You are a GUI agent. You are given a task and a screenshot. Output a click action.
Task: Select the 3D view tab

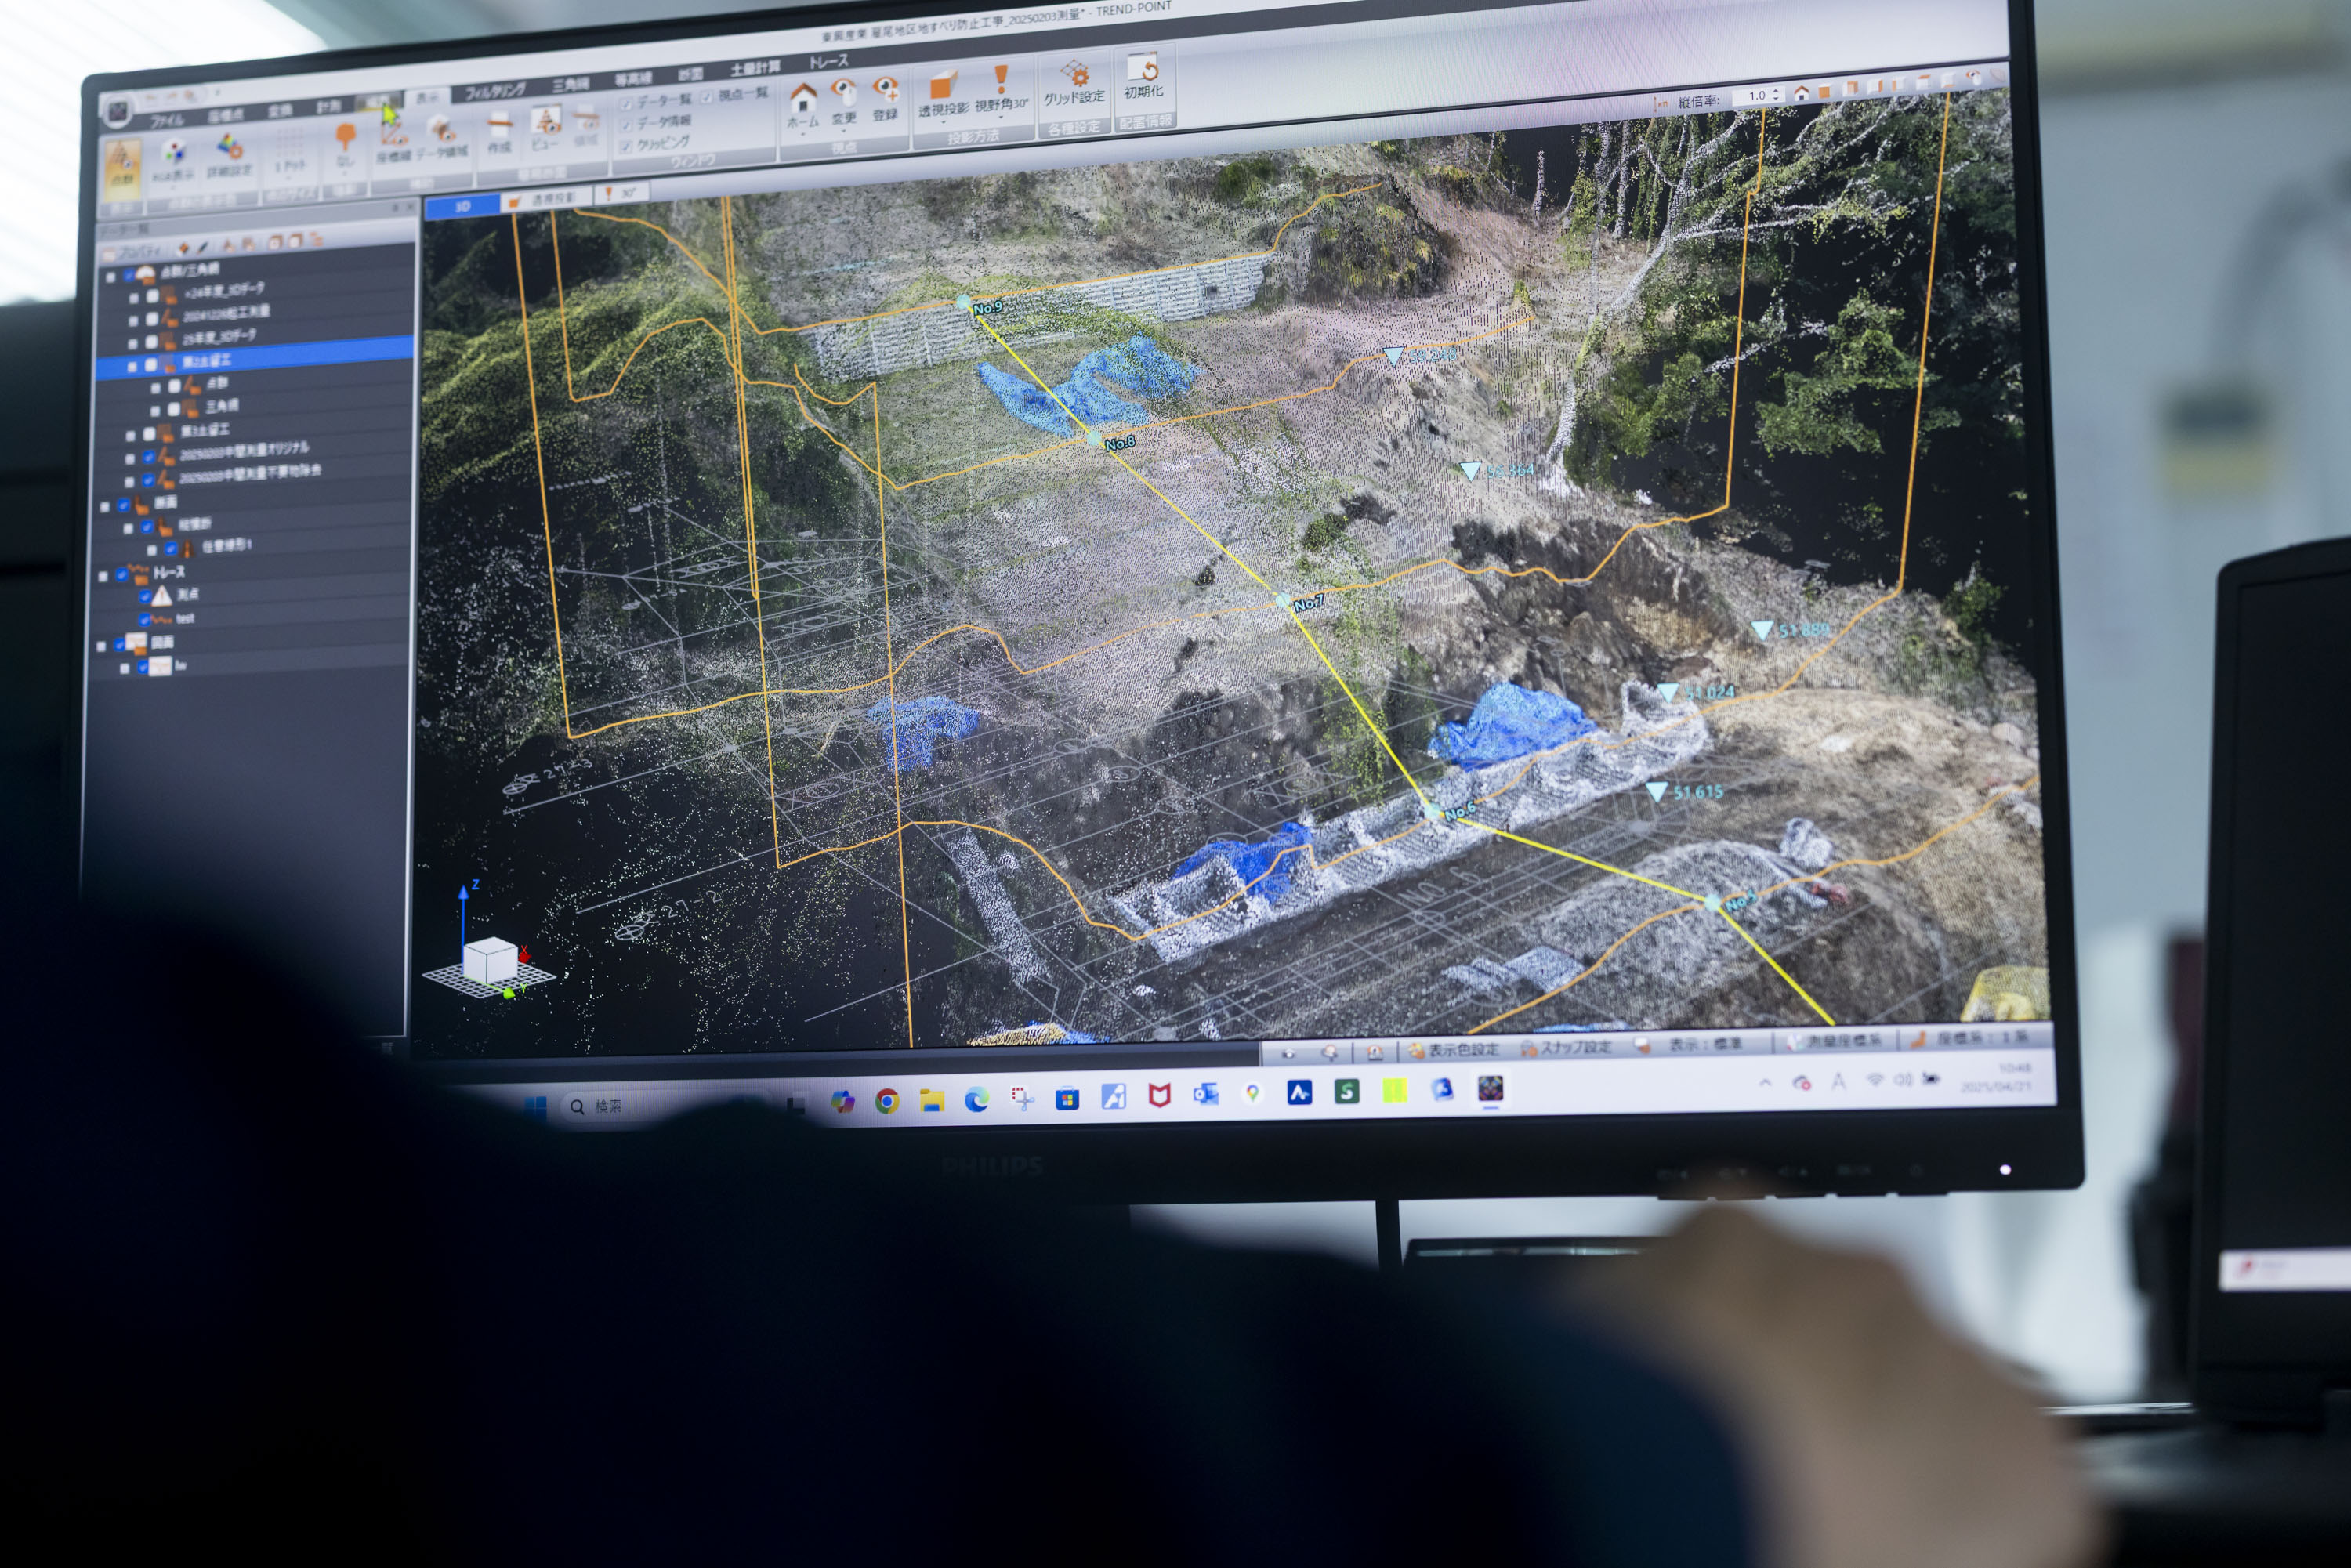pyautogui.click(x=462, y=207)
